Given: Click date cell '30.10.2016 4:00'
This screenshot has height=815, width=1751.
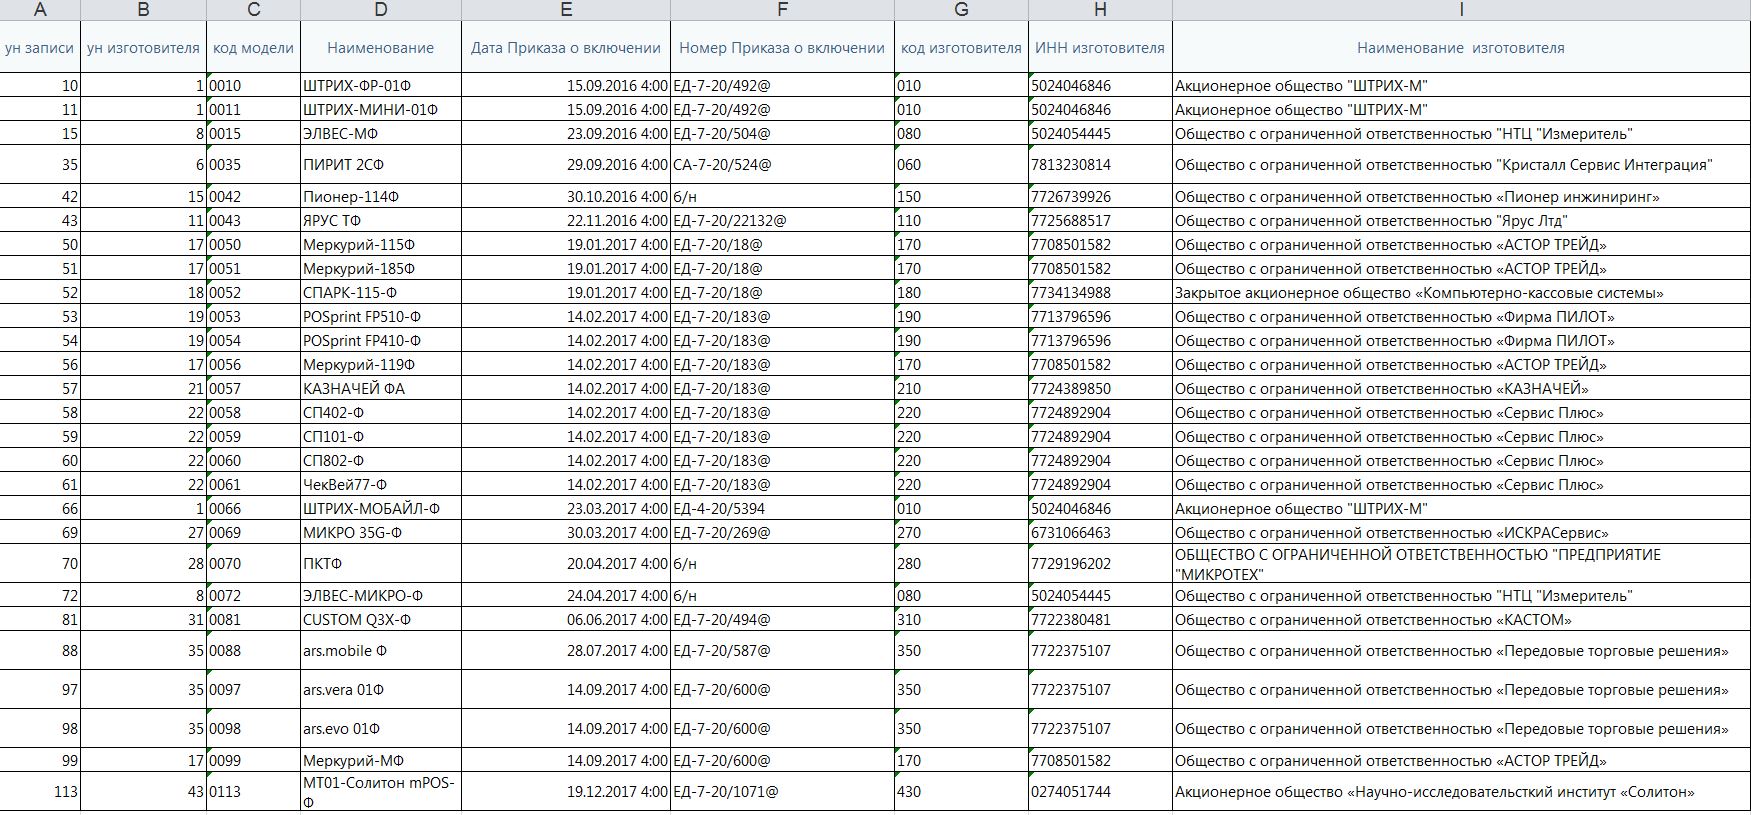Looking at the screenshot, I should (566, 196).
